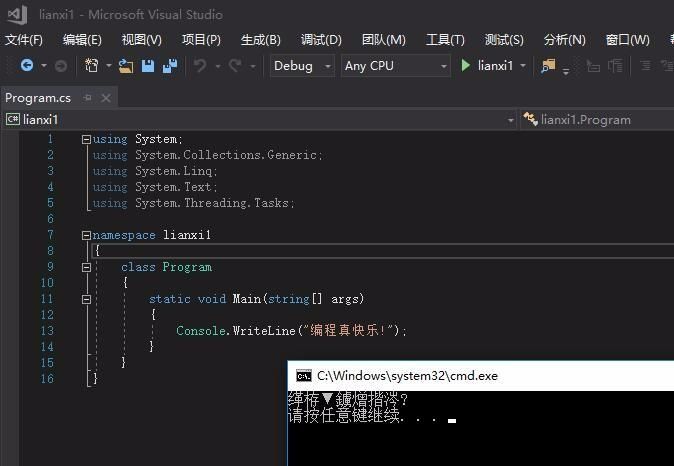
Task: Open the Debug configuration dropdown
Action: (303, 66)
